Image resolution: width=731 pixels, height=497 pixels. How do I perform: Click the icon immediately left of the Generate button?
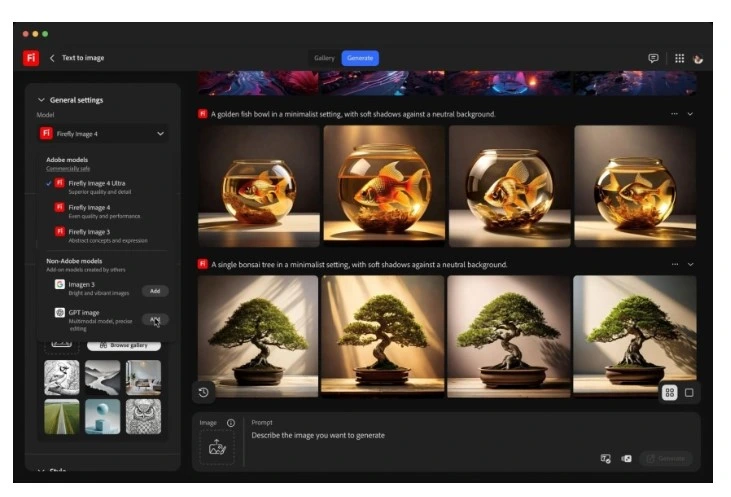626,459
